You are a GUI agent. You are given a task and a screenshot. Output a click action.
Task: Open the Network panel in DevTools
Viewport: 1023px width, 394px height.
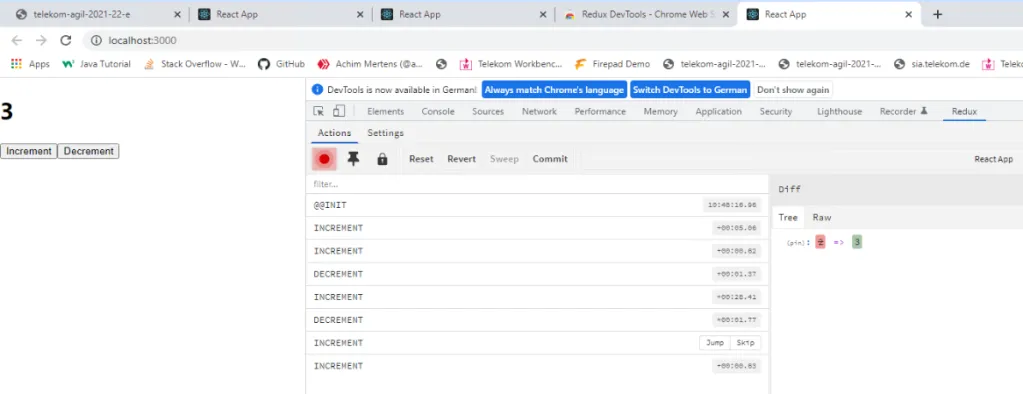pyautogui.click(x=539, y=112)
